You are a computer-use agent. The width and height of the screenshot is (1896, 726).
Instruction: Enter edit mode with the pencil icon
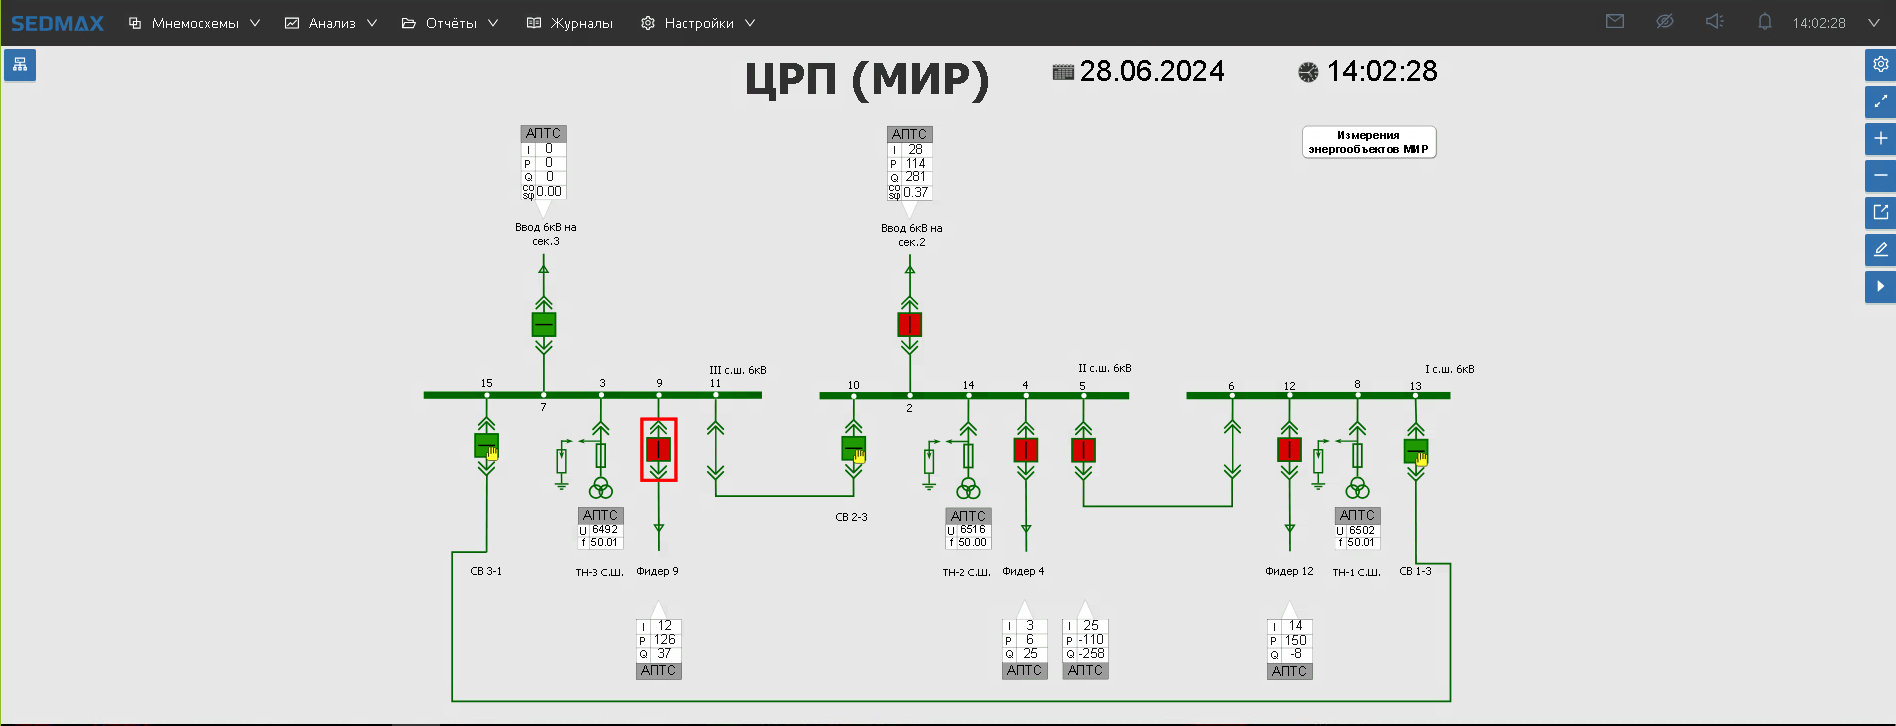(1880, 250)
